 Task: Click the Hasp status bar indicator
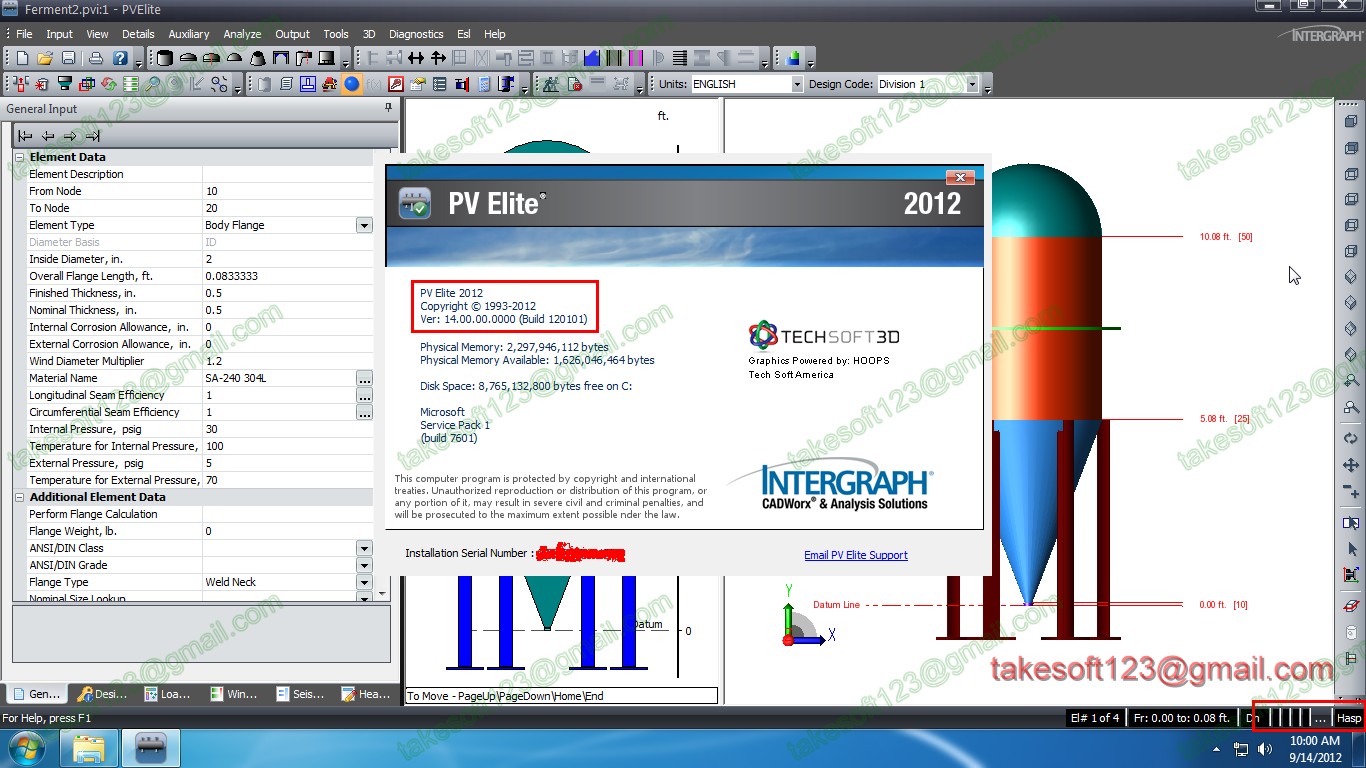pos(1349,718)
